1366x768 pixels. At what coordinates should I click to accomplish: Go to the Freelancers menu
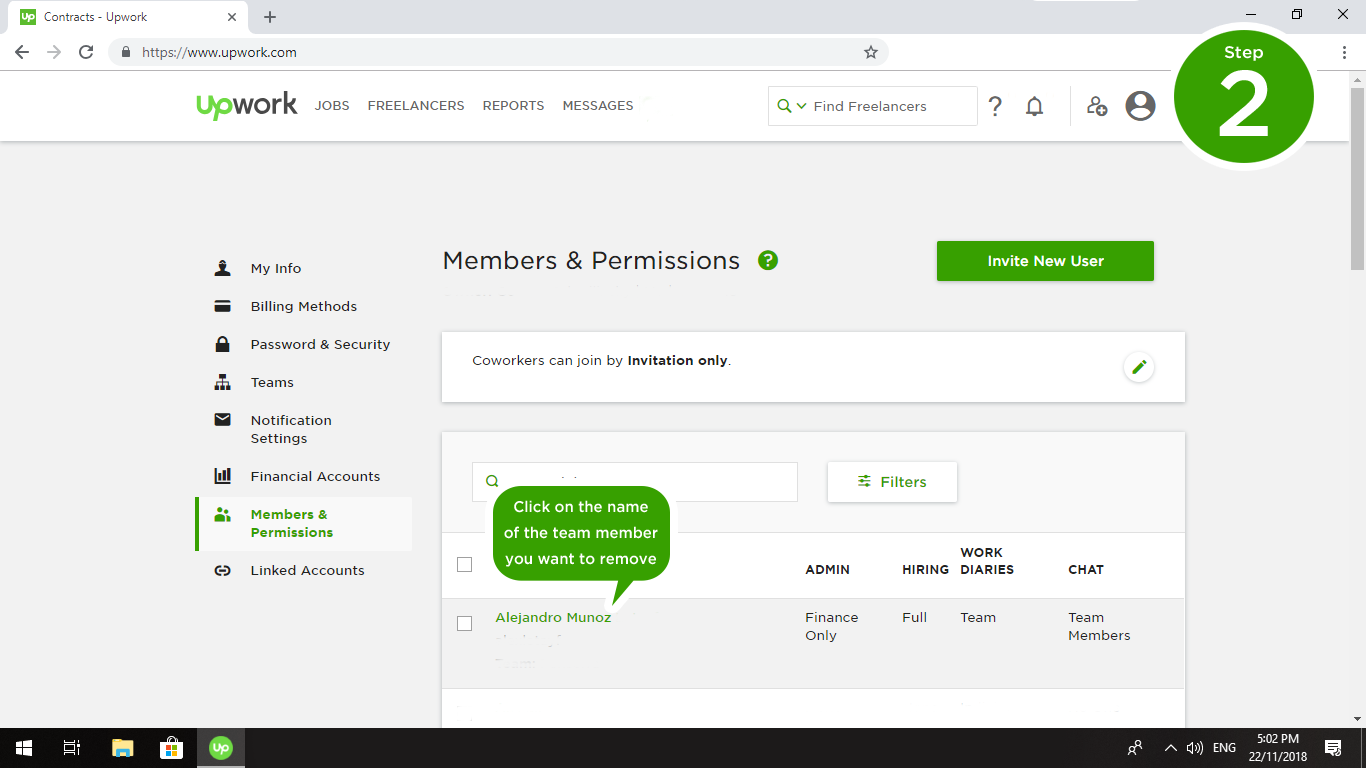coord(416,106)
